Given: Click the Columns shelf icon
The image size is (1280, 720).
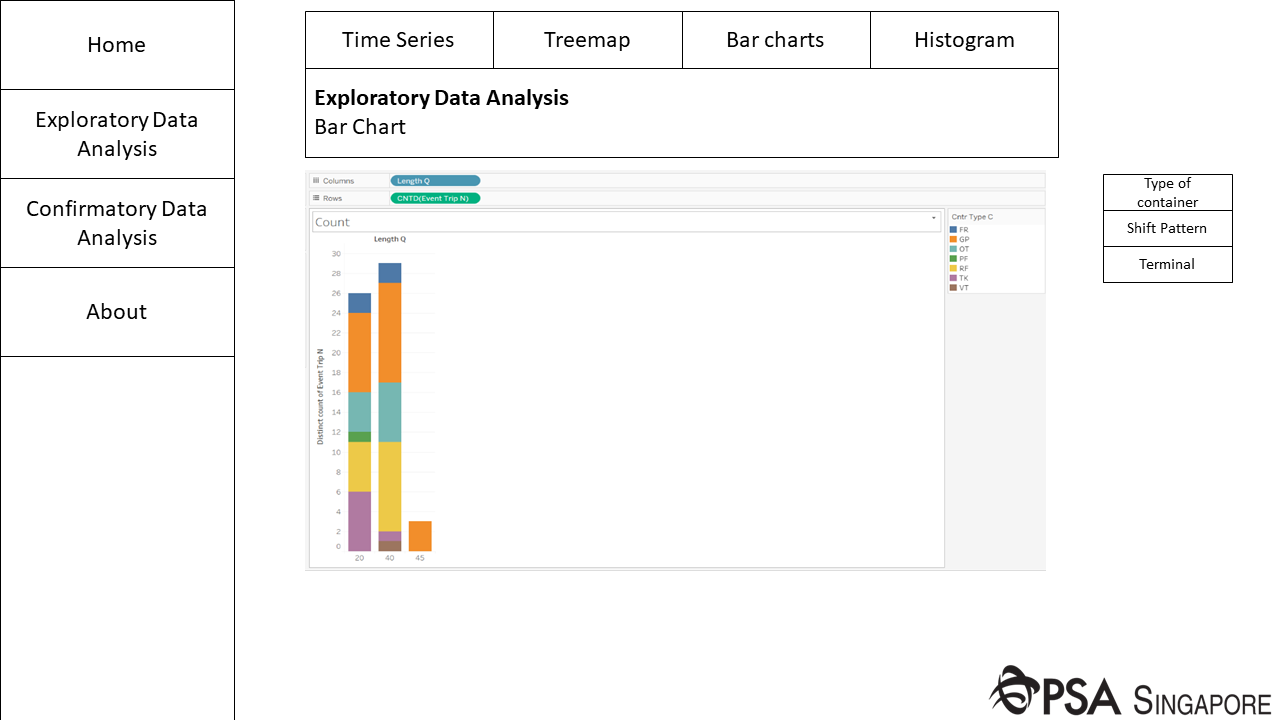Looking at the screenshot, I should (316, 181).
